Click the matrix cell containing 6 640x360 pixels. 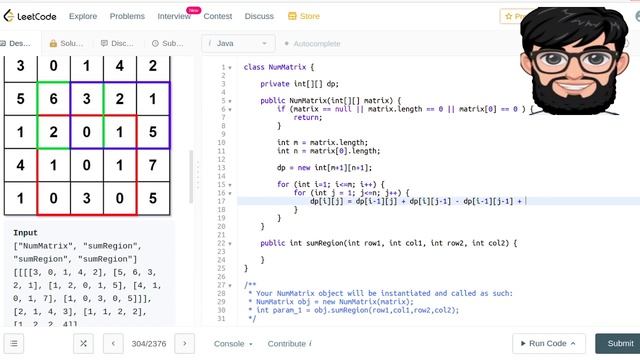coord(53,99)
